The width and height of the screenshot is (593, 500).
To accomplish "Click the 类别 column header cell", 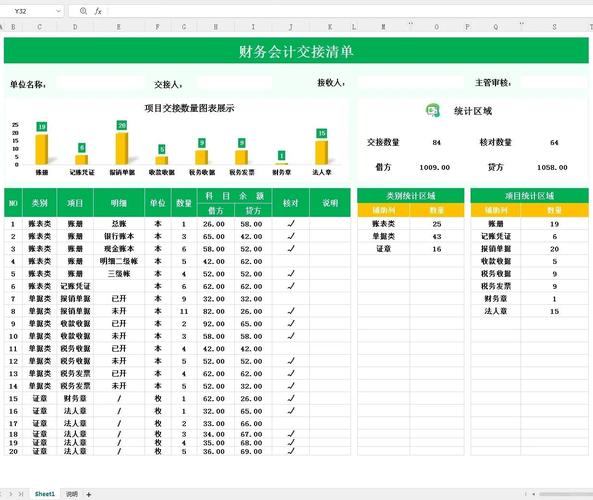I will pyautogui.click(x=40, y=203).
